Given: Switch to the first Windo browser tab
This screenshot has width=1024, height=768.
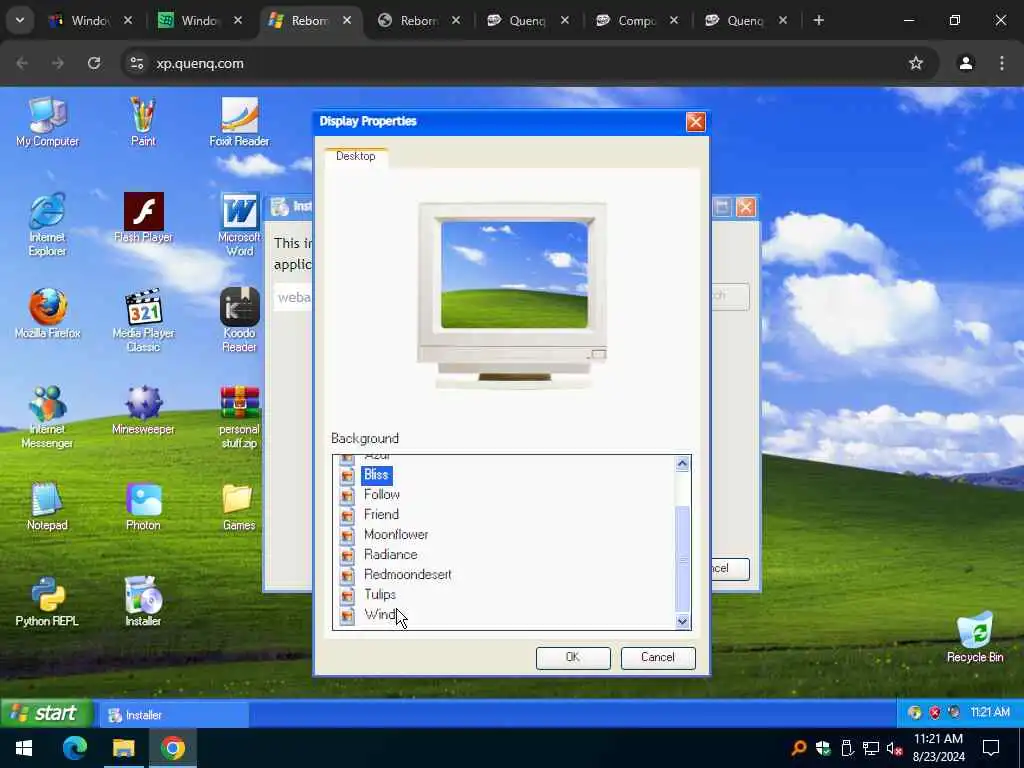Looking at the screenshot, I should (89, 21).
